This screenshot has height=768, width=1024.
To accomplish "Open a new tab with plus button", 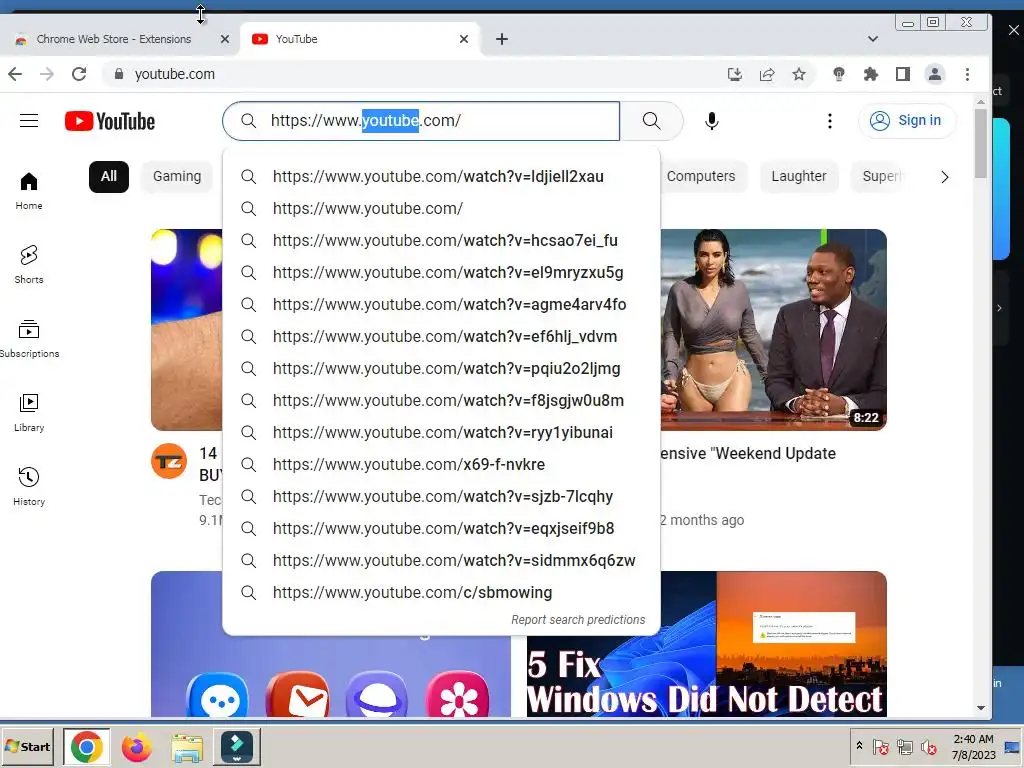I will coord(502,39).
